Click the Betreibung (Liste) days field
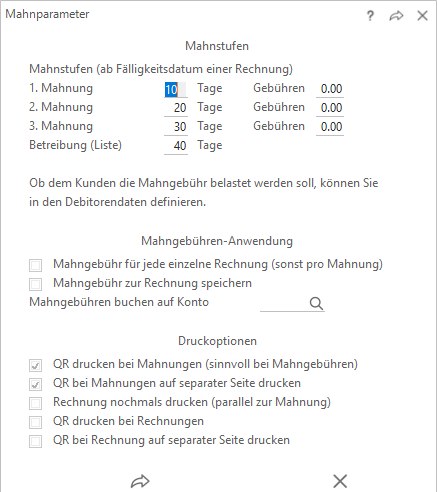The height and width of the screenshot is (492, 437). tap(176, 146)
